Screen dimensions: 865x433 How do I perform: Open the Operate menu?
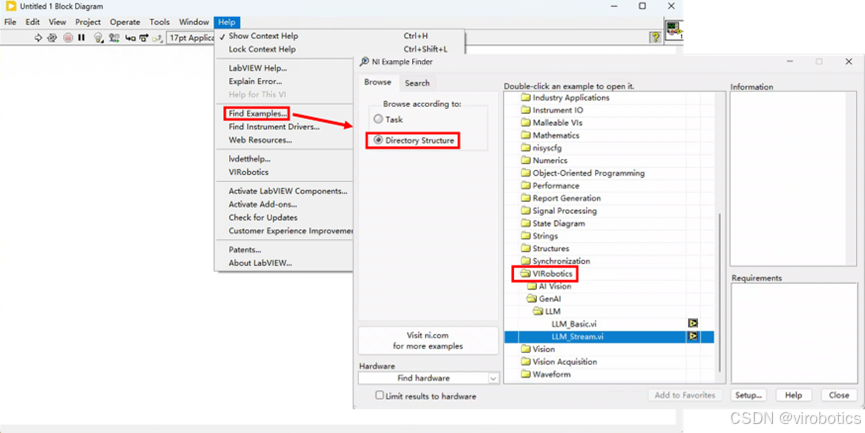(x=125, y=22)
